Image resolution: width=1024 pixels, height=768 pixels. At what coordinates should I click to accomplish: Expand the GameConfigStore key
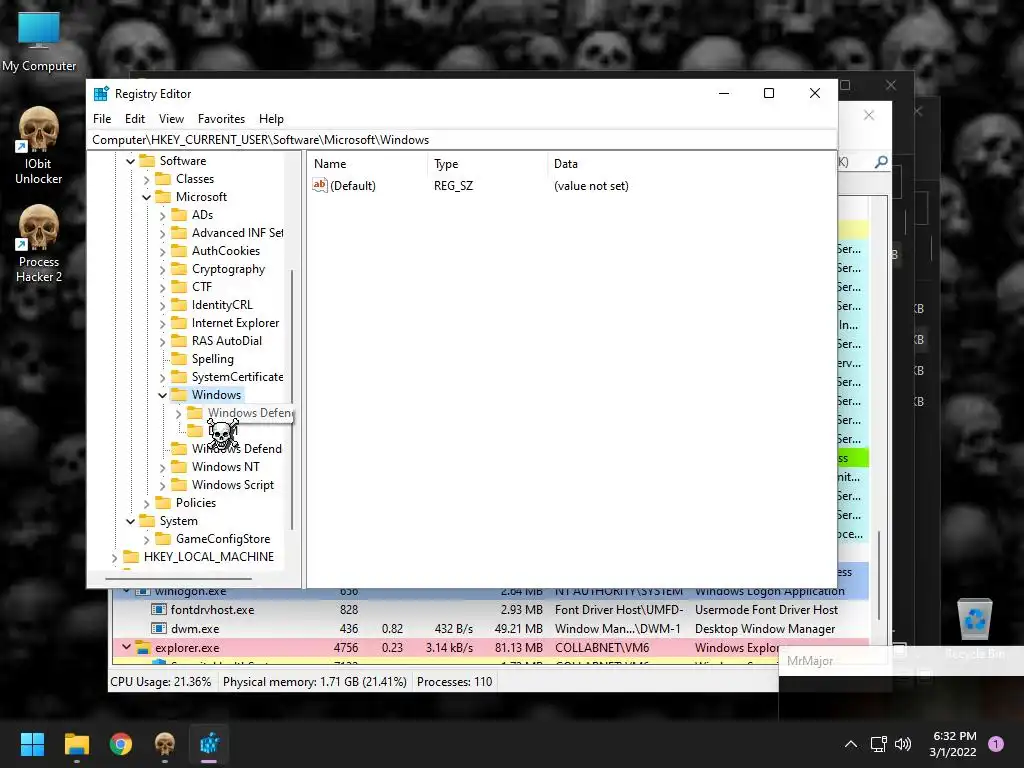click(x=146, y=539)
